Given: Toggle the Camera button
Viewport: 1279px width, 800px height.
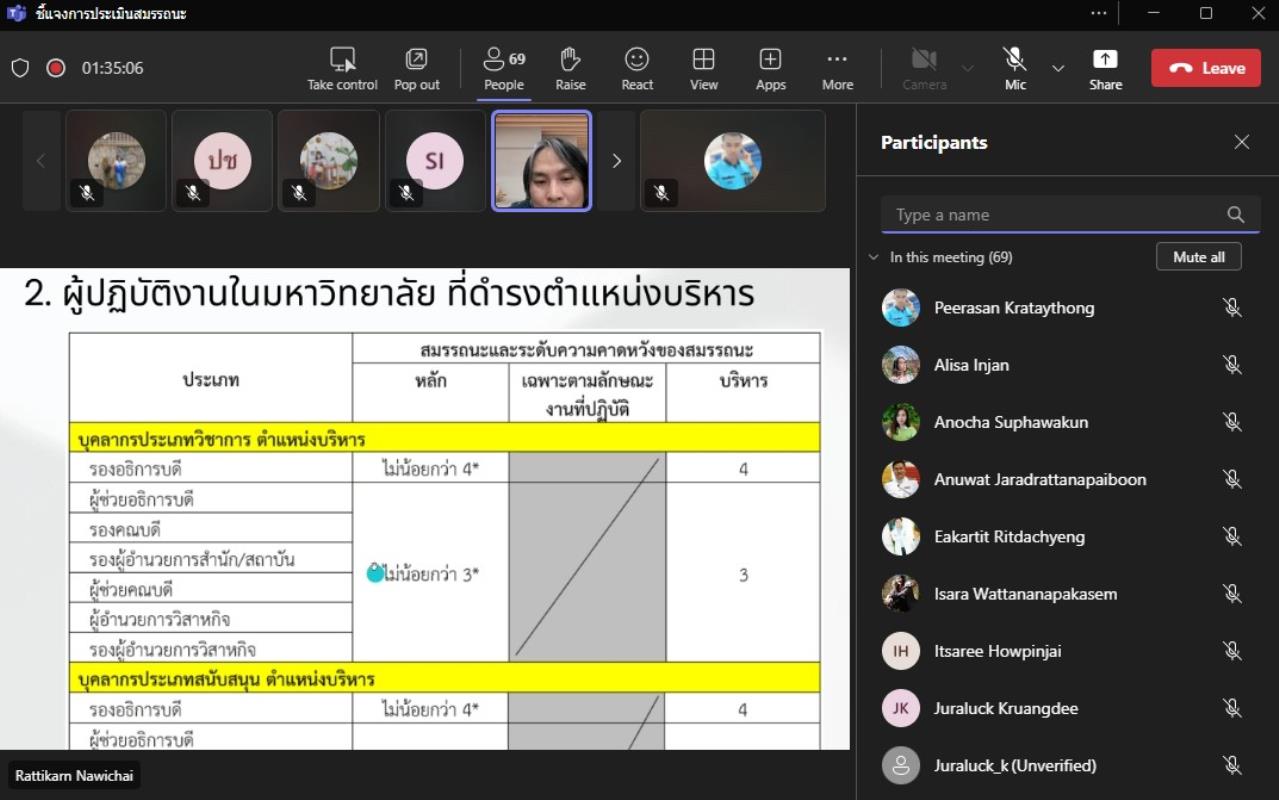Looking at the screenshot, I should 924,59.
